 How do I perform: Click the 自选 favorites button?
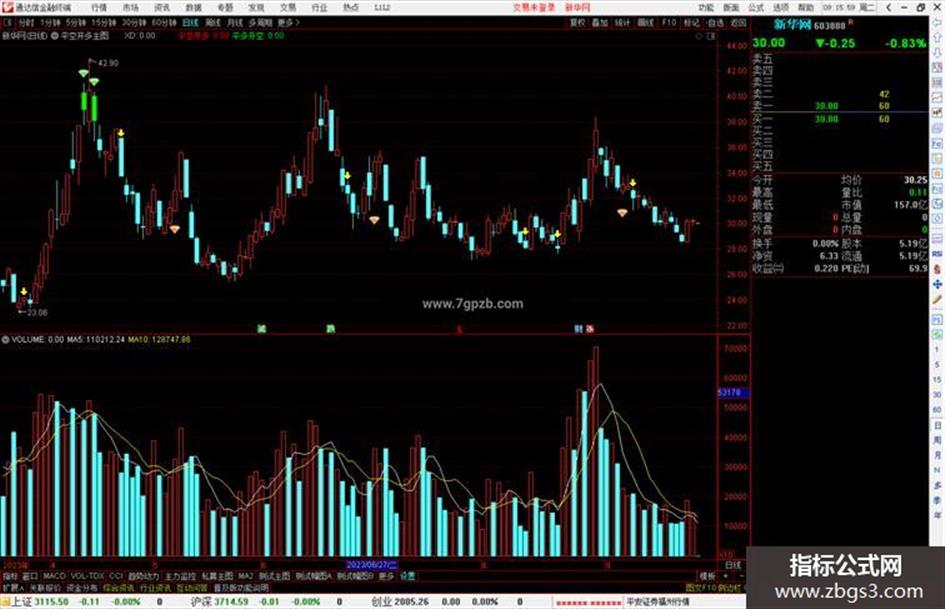coord(715,22)
